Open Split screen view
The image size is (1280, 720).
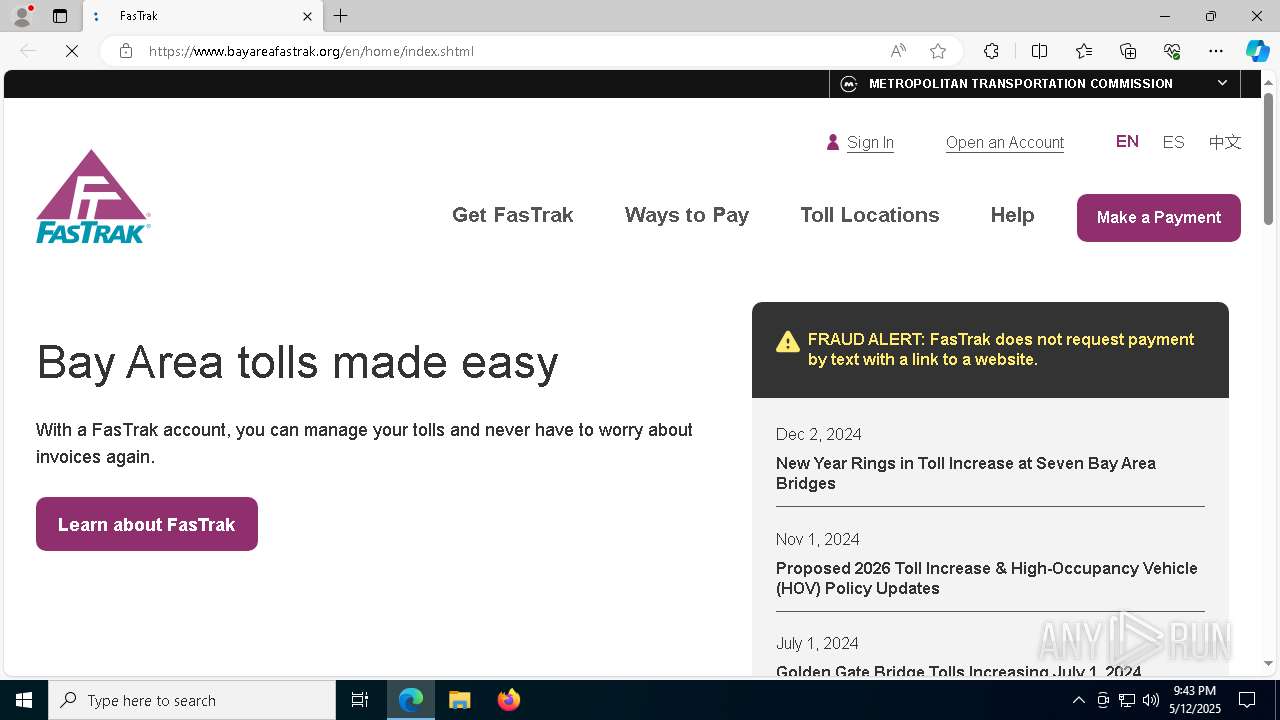click(x=1039, y=51)
